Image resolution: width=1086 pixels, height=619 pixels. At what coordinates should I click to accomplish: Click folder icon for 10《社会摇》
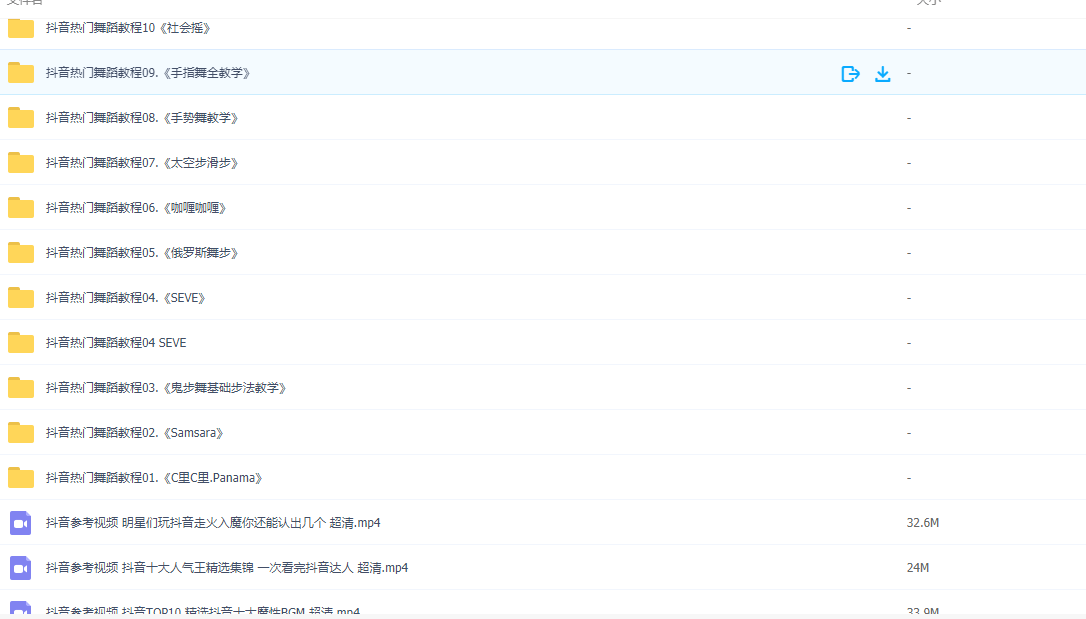21,28
